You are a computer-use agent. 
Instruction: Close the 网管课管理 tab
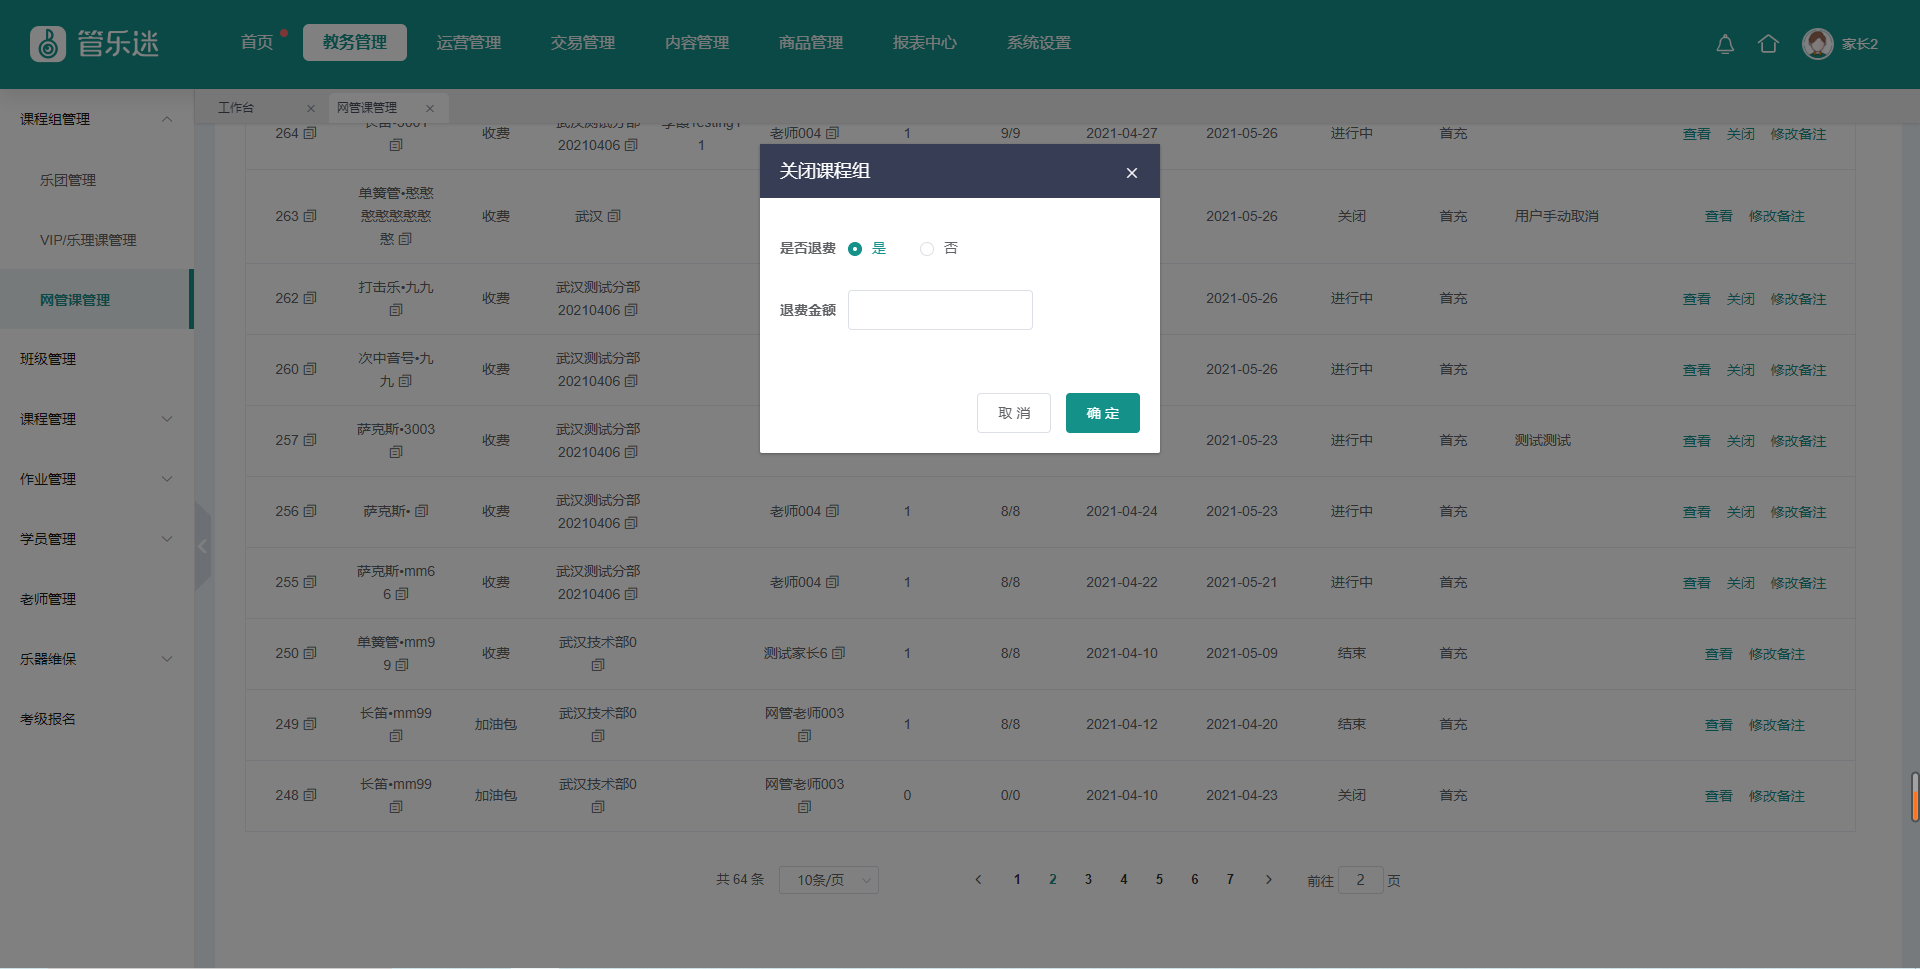430,108
